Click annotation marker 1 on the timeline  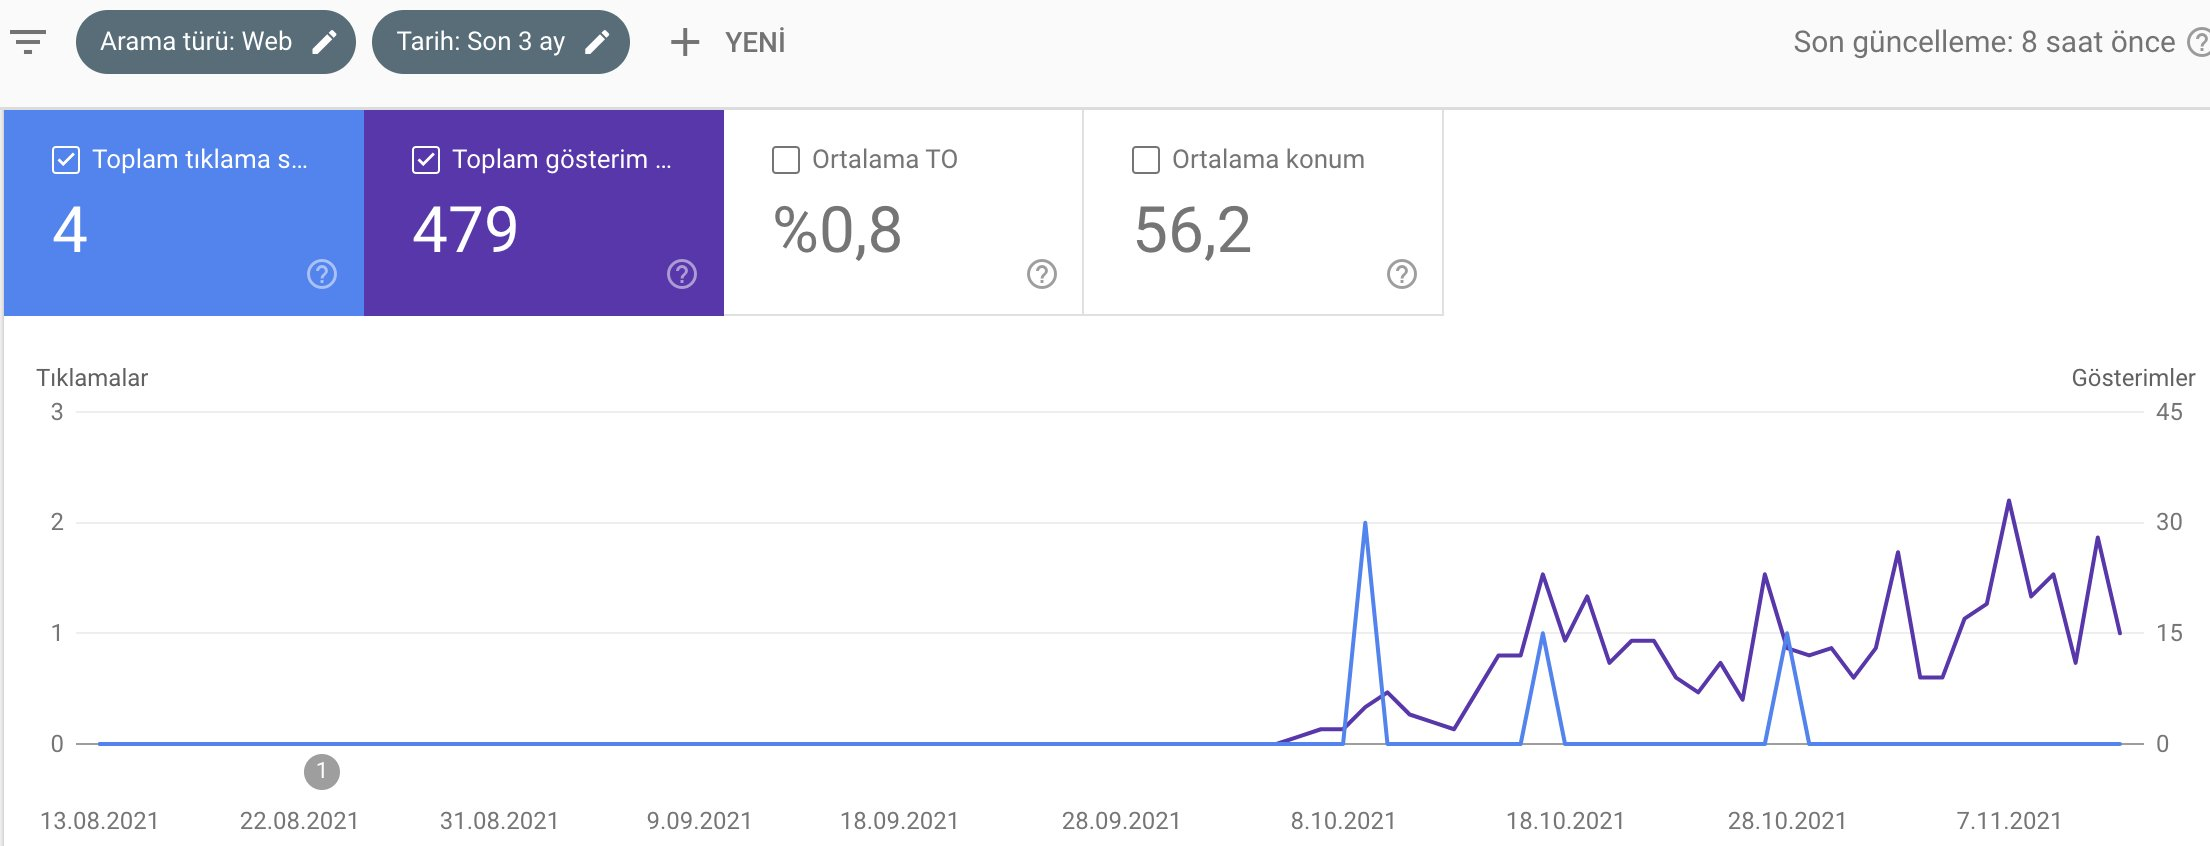tap(322, 772)
